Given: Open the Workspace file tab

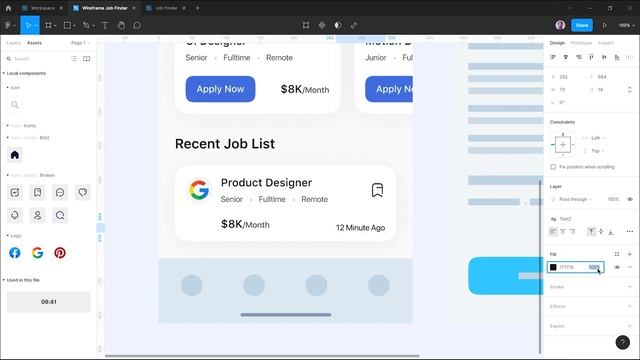Looking at the screenshot, I should click(42, 8).
